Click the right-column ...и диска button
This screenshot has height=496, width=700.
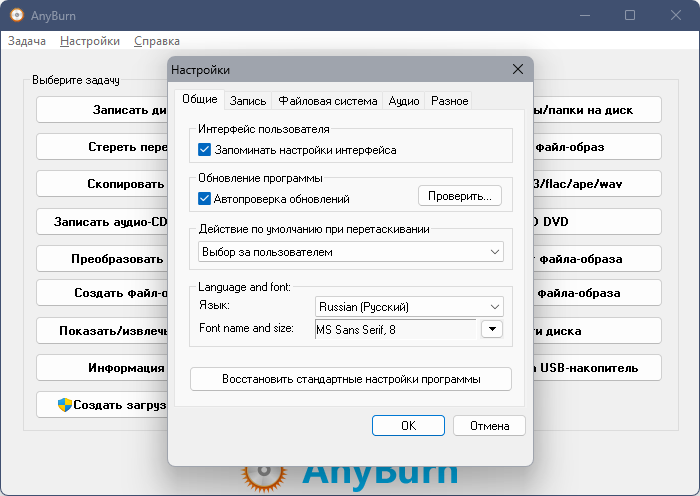tap(597, 331)
